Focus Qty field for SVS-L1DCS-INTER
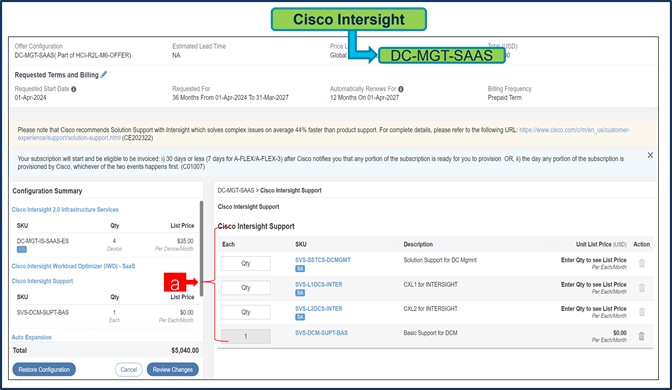Screen dimensions: 672x390 (246, 288)
